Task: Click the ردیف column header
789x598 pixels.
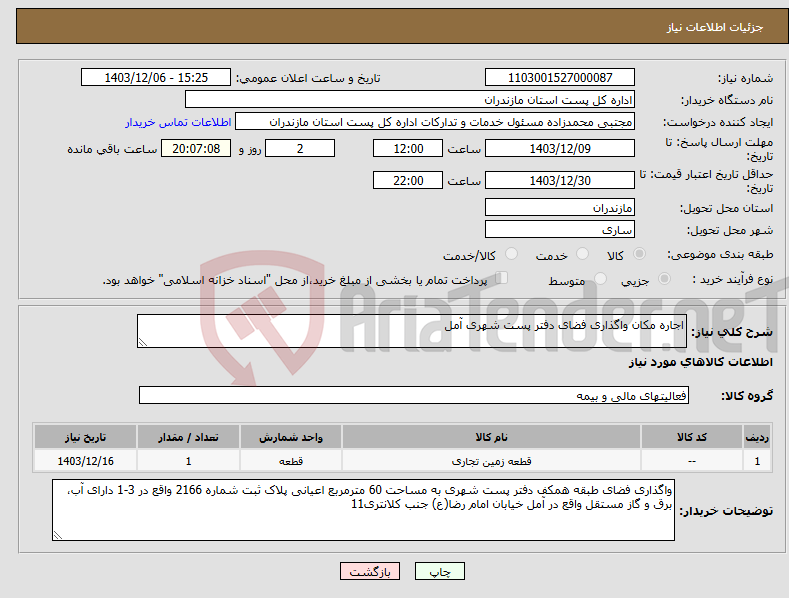Action: [x=757, y=437]
